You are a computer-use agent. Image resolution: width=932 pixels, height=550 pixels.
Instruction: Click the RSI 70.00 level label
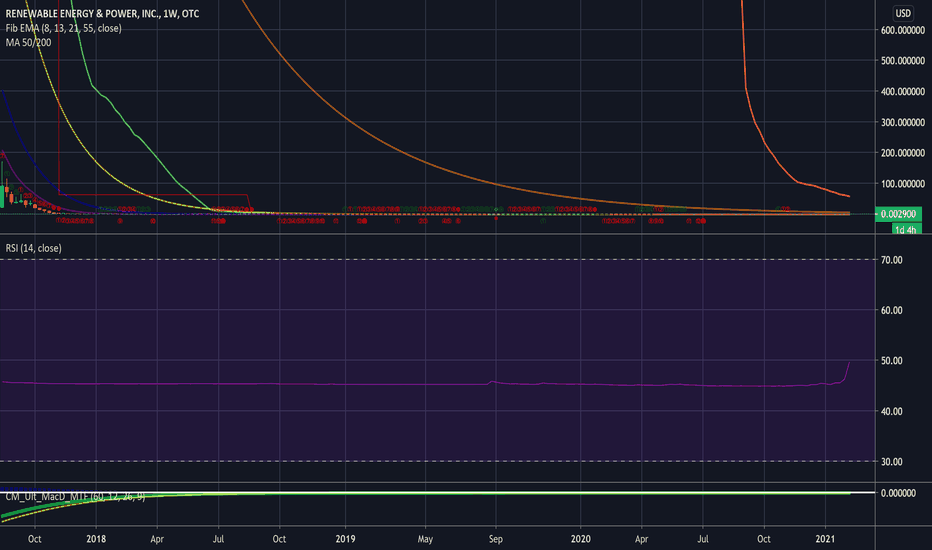[x=892, y=260]
